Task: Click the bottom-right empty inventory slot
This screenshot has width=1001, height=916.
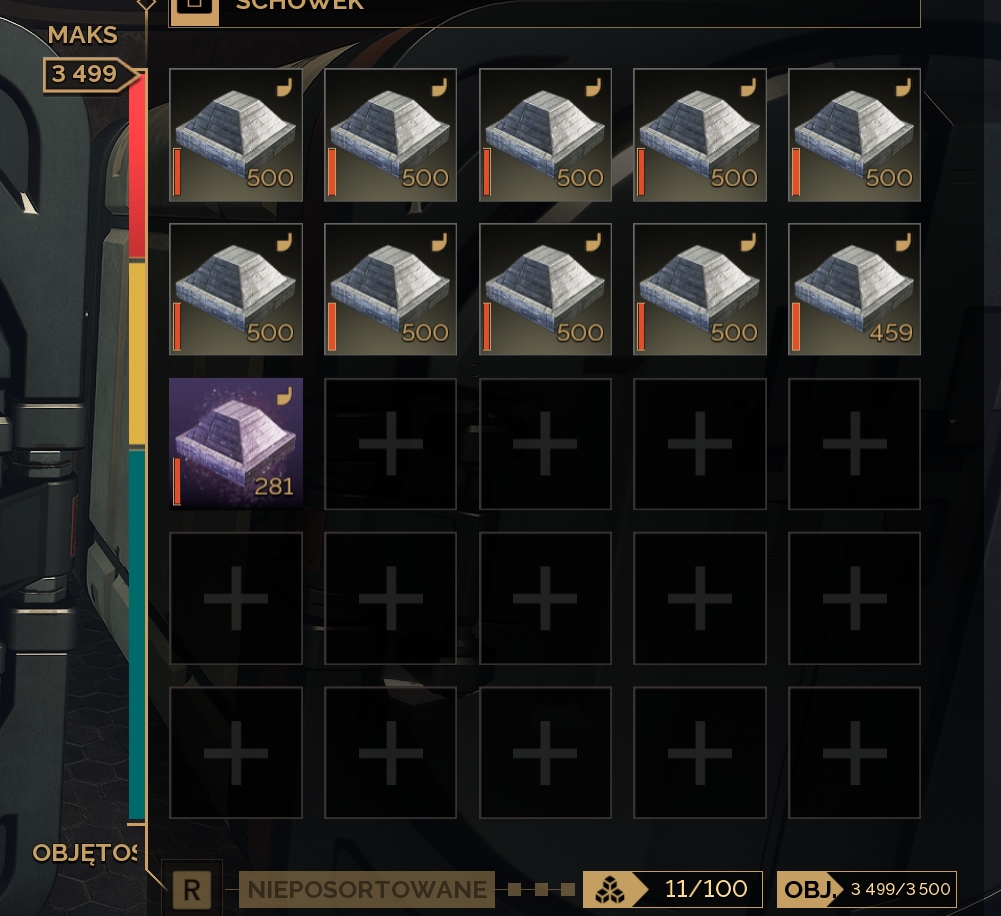Action: point(854,753)
